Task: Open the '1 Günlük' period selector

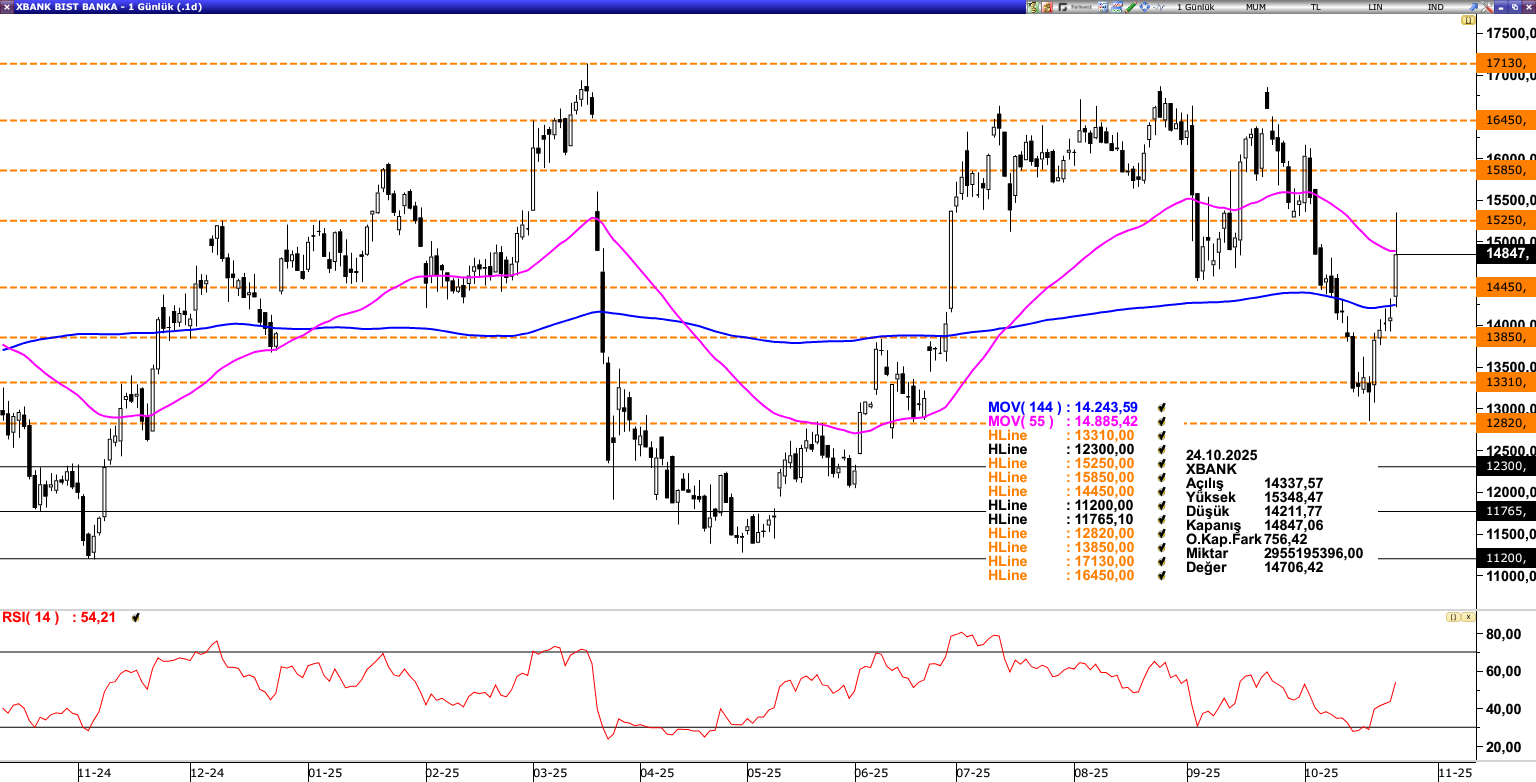Action: (x=1196, y=7)
